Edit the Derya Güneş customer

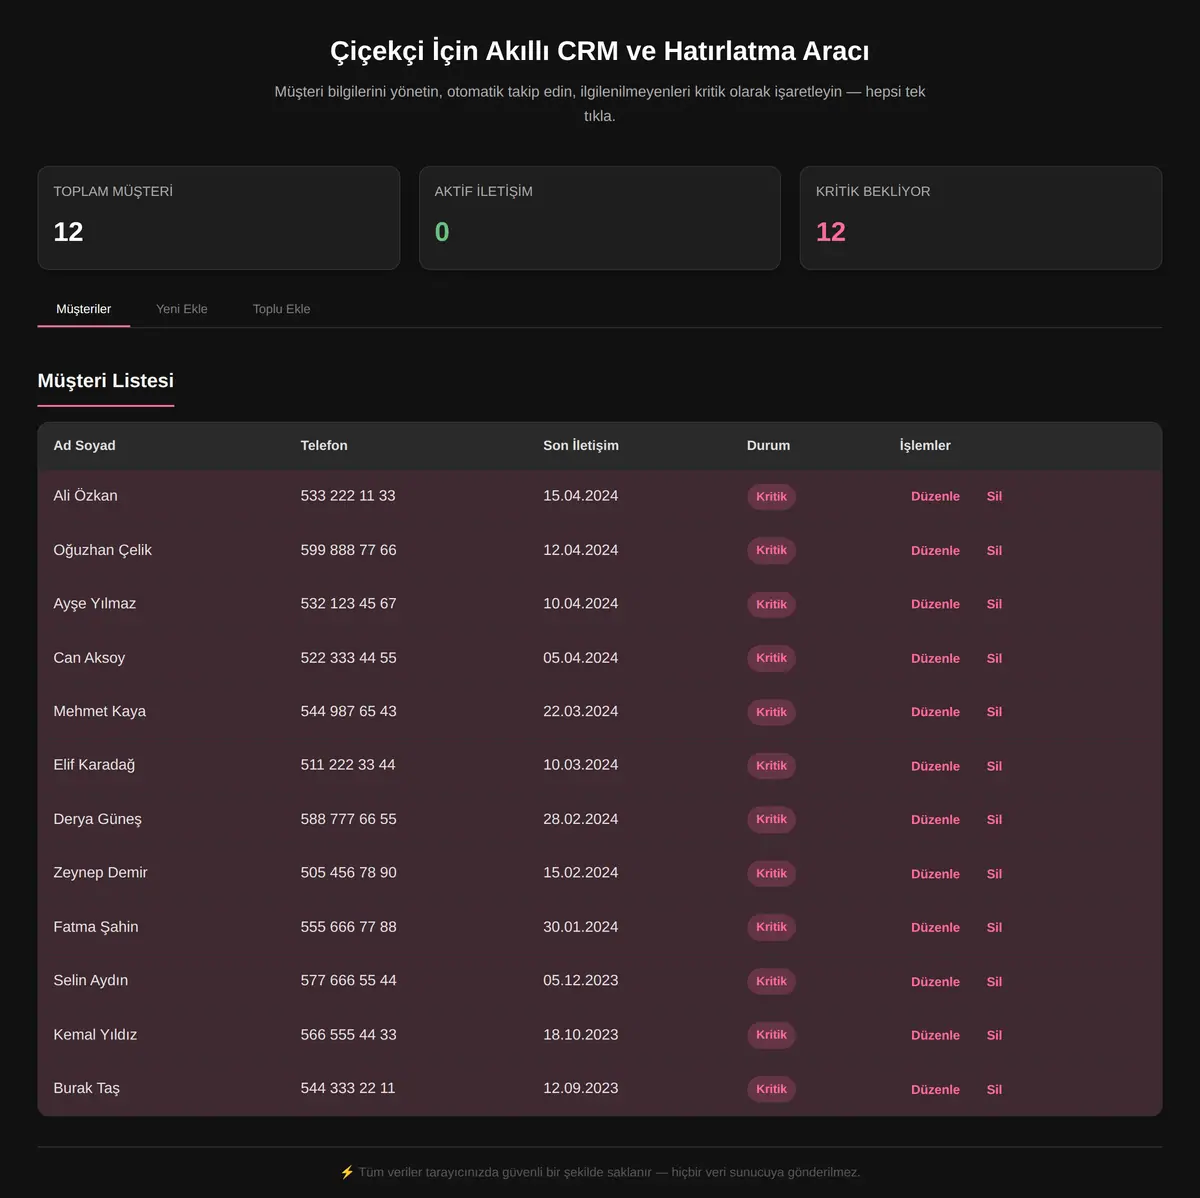pos(935,820)
